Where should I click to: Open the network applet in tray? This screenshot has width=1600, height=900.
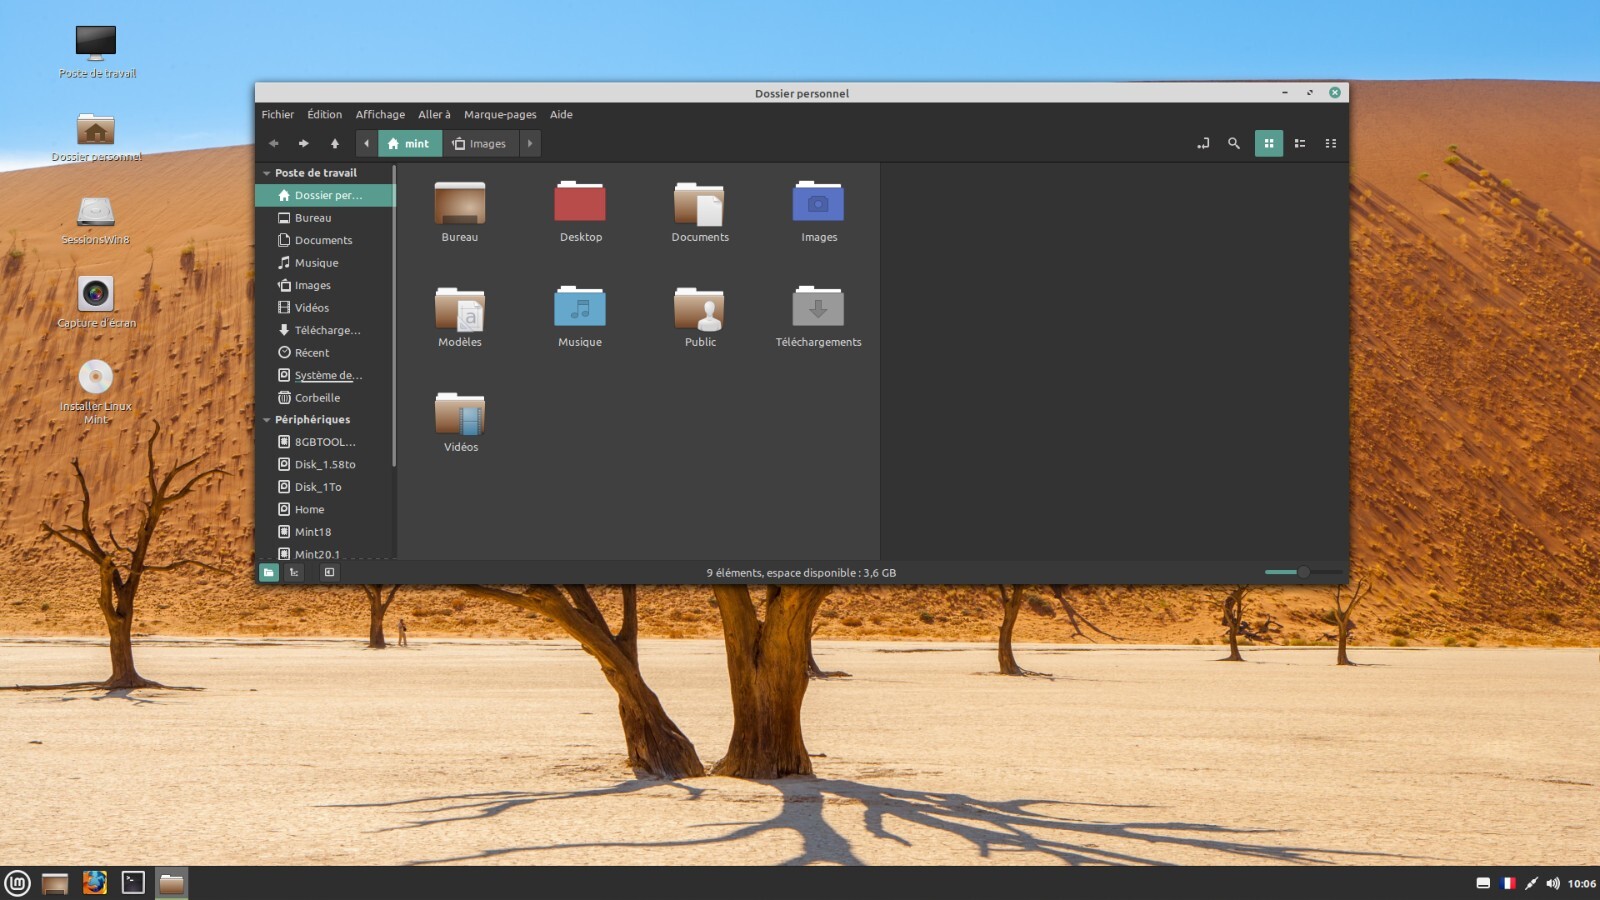point(1530,883)
